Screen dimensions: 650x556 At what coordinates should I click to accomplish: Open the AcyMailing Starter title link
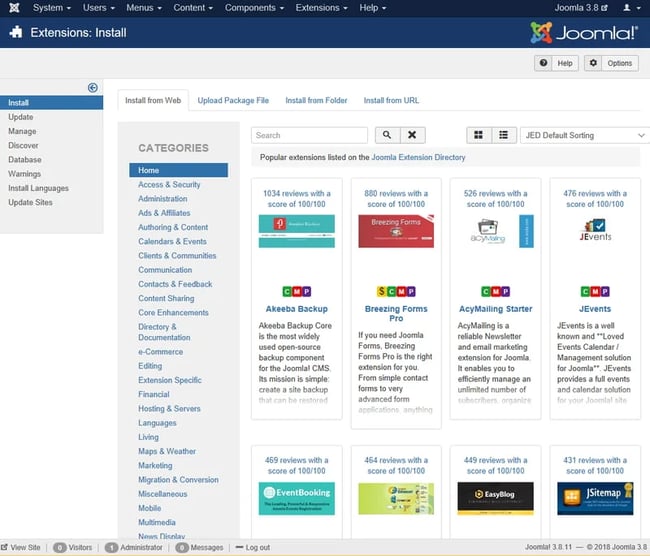[495, 309]
